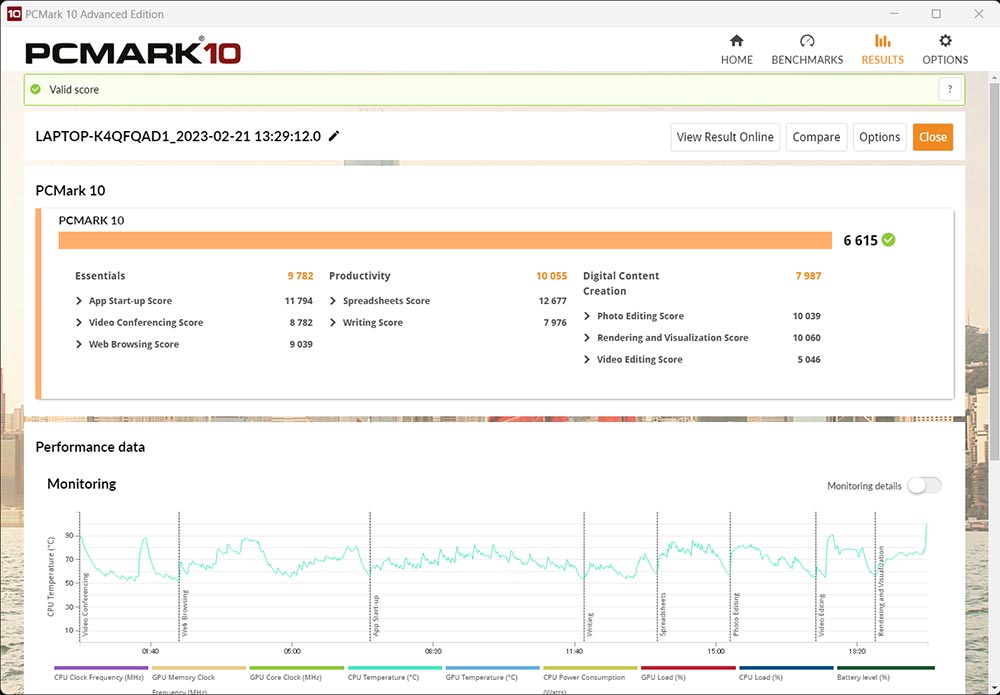The width and height of the screenshot is (1000, 695).
Task: Click the pencil icon to rename result
Action: (x=334, y=136)
